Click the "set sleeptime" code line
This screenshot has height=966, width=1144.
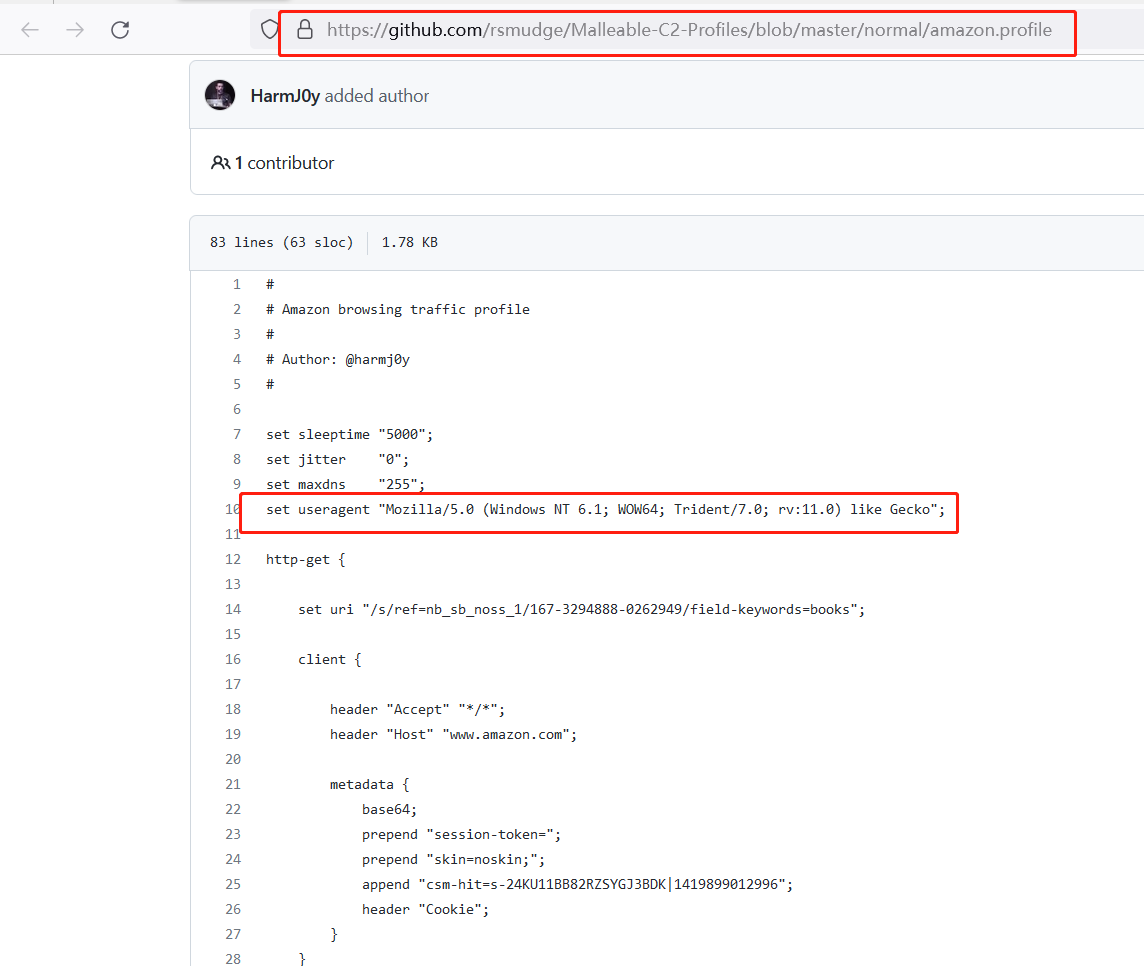pyautogui.click(x=349, y=435)
